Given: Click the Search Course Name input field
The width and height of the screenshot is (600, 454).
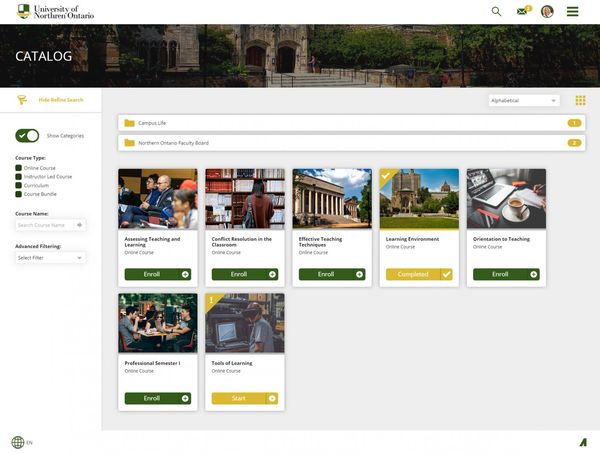Looking at the screenshot, I should (x=45, y=225).
